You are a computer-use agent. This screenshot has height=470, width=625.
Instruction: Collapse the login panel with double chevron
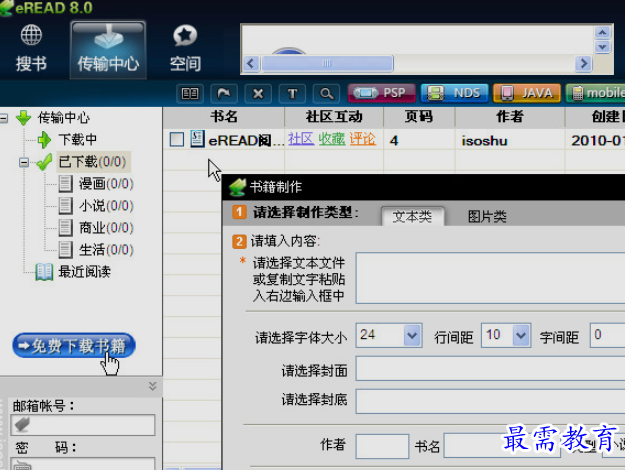[152, 386]
